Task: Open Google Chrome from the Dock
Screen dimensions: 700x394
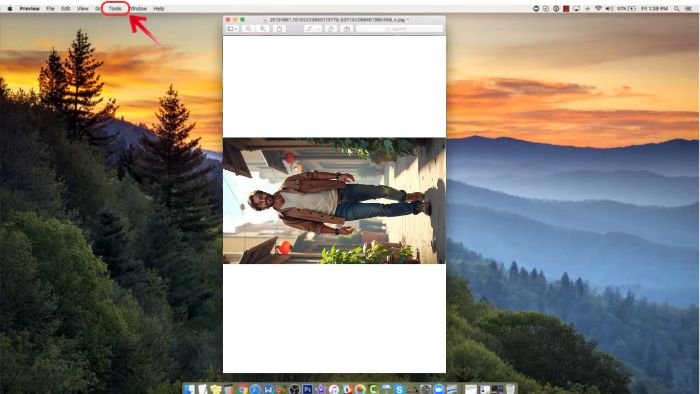Action: (242, 389)
